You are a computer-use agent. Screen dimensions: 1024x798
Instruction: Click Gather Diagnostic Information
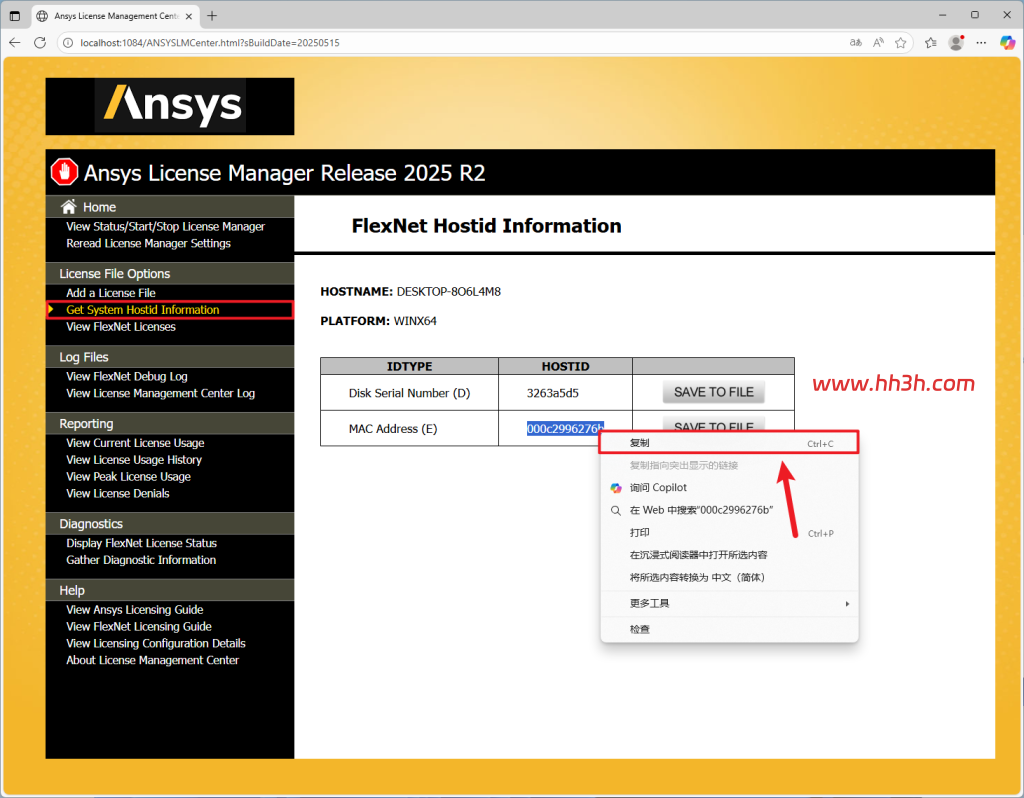(141, 560)
